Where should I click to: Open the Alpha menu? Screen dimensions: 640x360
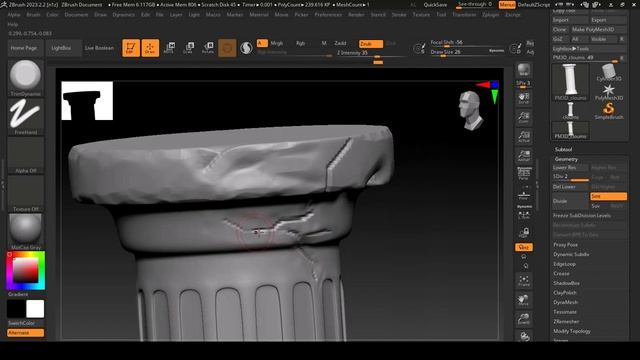pos(13,15)
